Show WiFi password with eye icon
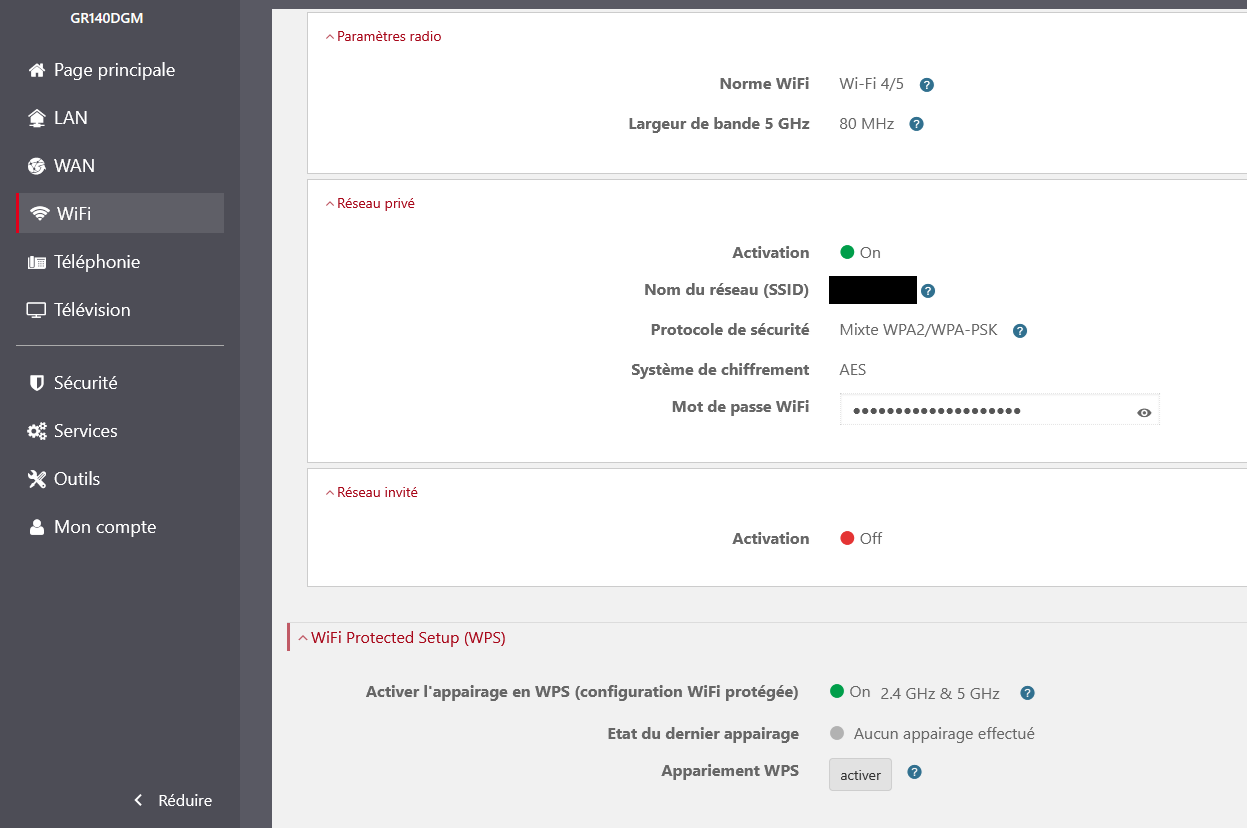This screenshot has height=828, width=1247. [x=1144, y=412]
